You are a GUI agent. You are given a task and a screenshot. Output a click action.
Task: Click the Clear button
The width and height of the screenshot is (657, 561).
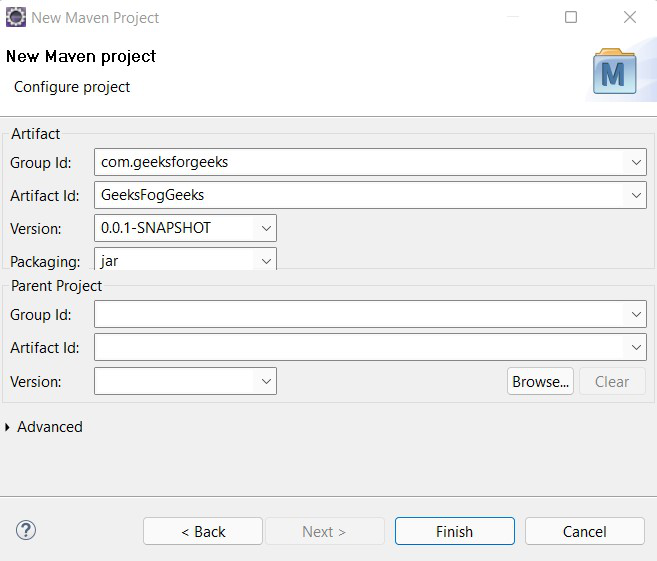[x=612, y=381]
